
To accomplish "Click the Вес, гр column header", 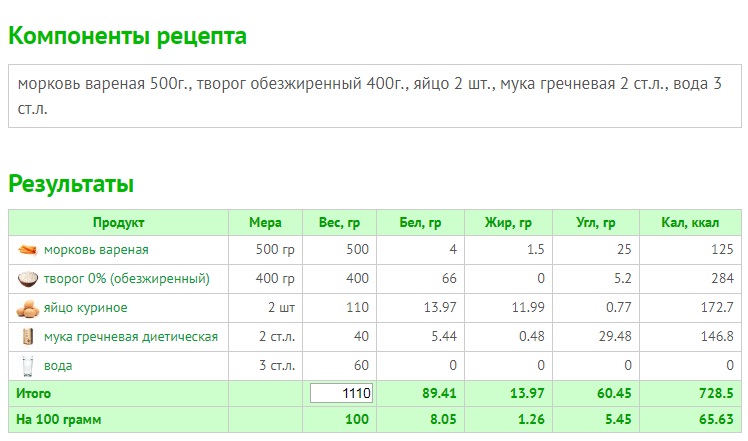I will coord(339,222).
